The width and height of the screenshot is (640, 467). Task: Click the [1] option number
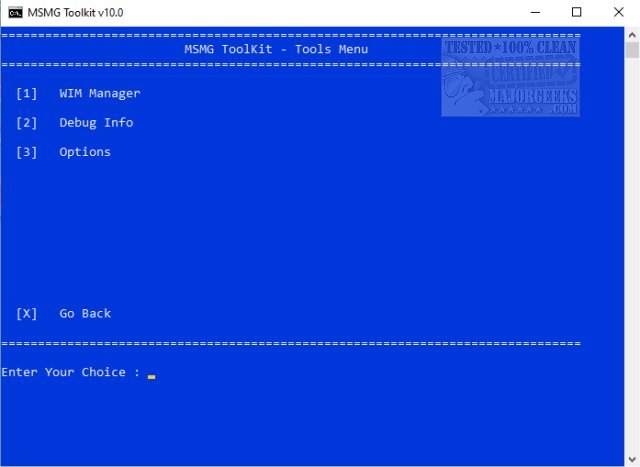click(27, 93)
